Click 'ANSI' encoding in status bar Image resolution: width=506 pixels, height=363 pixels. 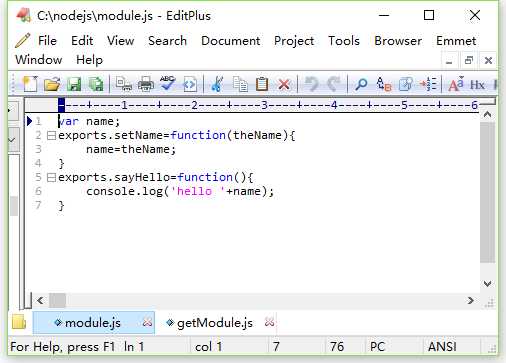[x=442, y=347]
